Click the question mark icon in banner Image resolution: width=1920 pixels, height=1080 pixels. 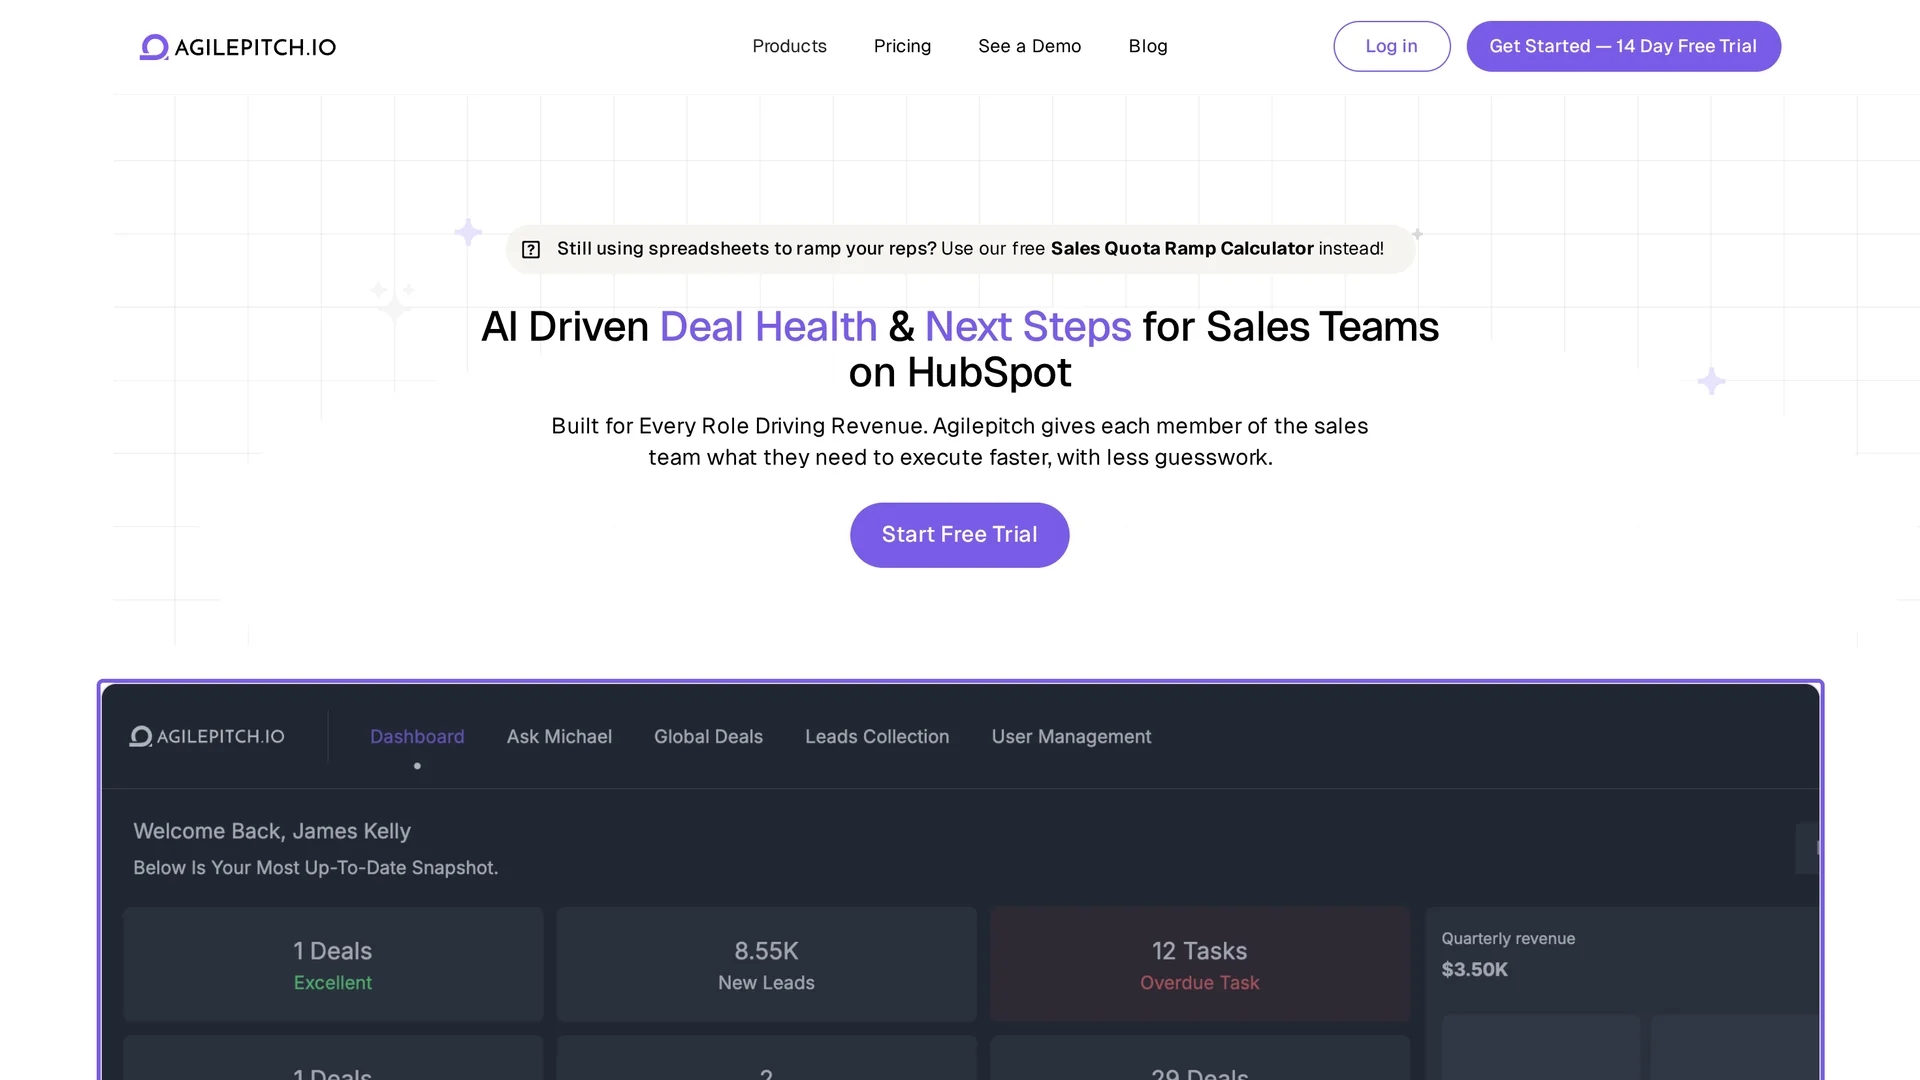(531, 249)
